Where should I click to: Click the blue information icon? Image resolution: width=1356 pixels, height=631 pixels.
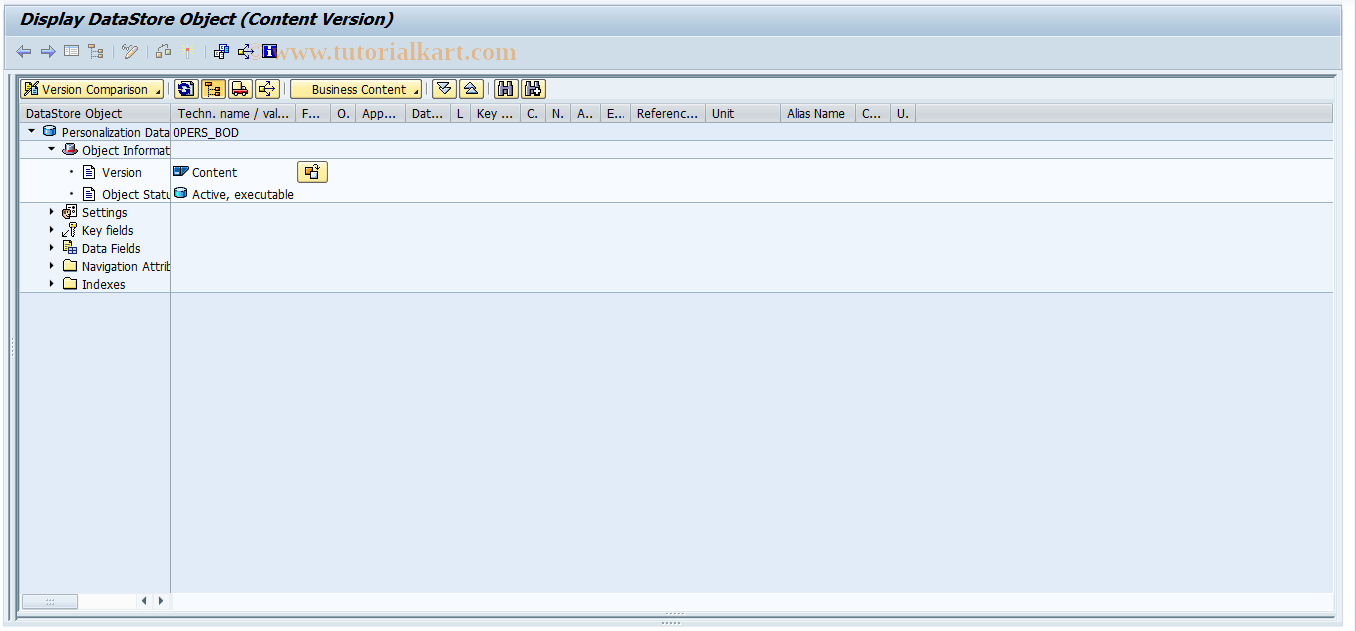click(269, 52)
